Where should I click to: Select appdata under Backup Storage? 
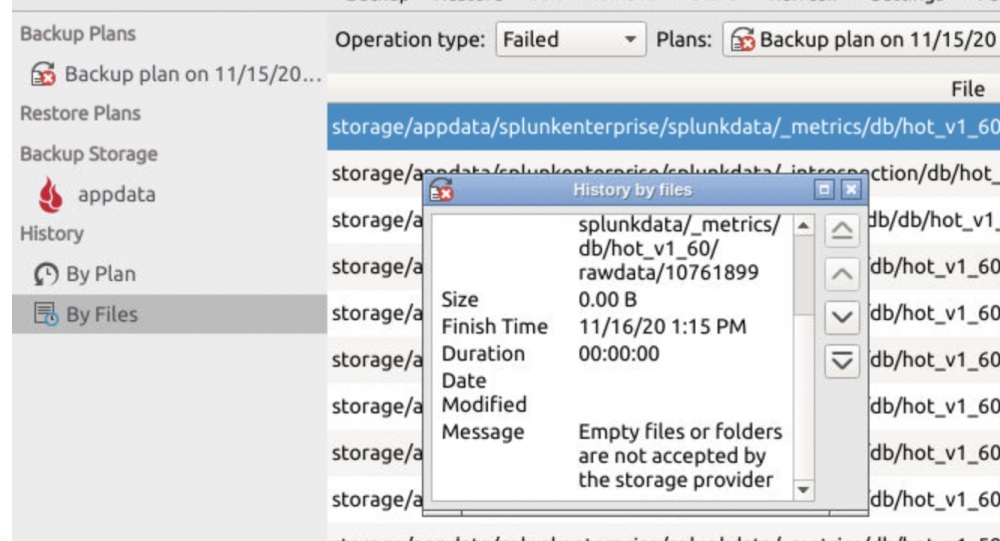tap(117, 195)
